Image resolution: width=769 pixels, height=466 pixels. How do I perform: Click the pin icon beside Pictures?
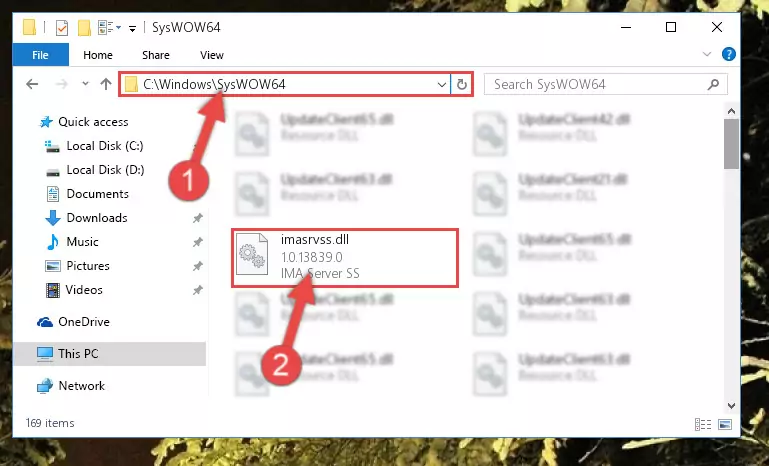(x=198, y=266)
